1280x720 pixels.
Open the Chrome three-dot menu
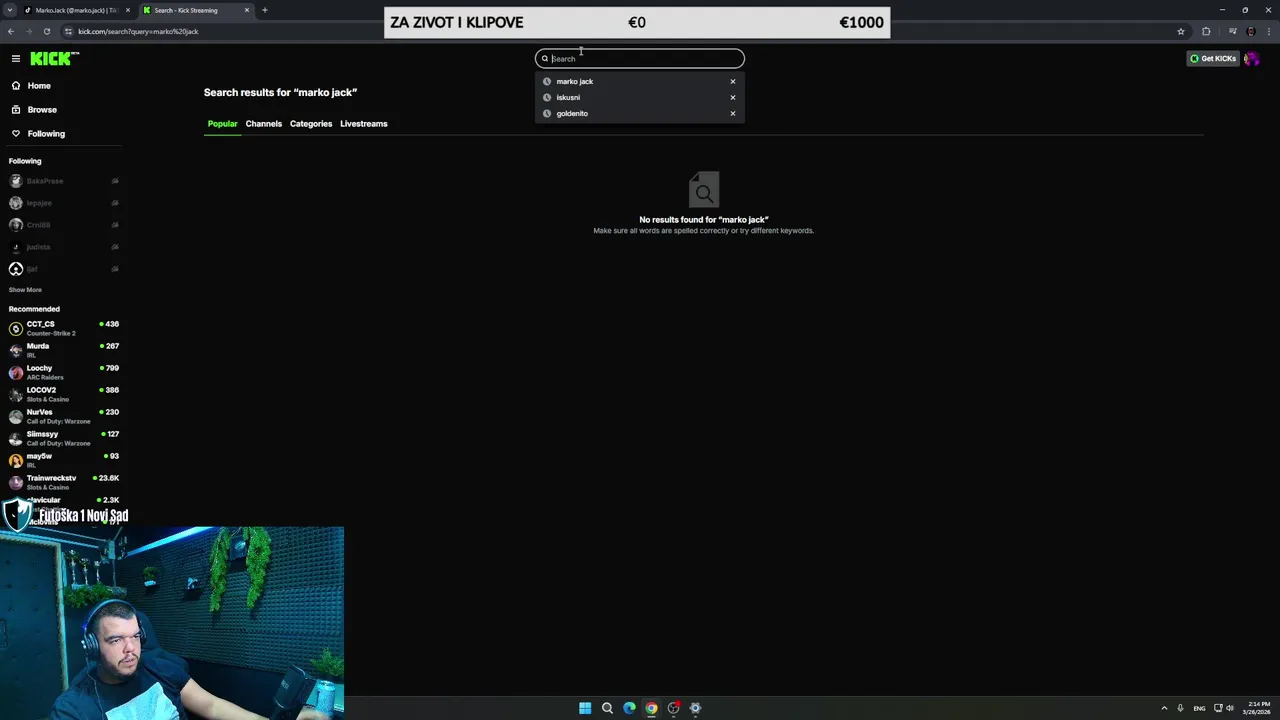tap(1269, 31)
